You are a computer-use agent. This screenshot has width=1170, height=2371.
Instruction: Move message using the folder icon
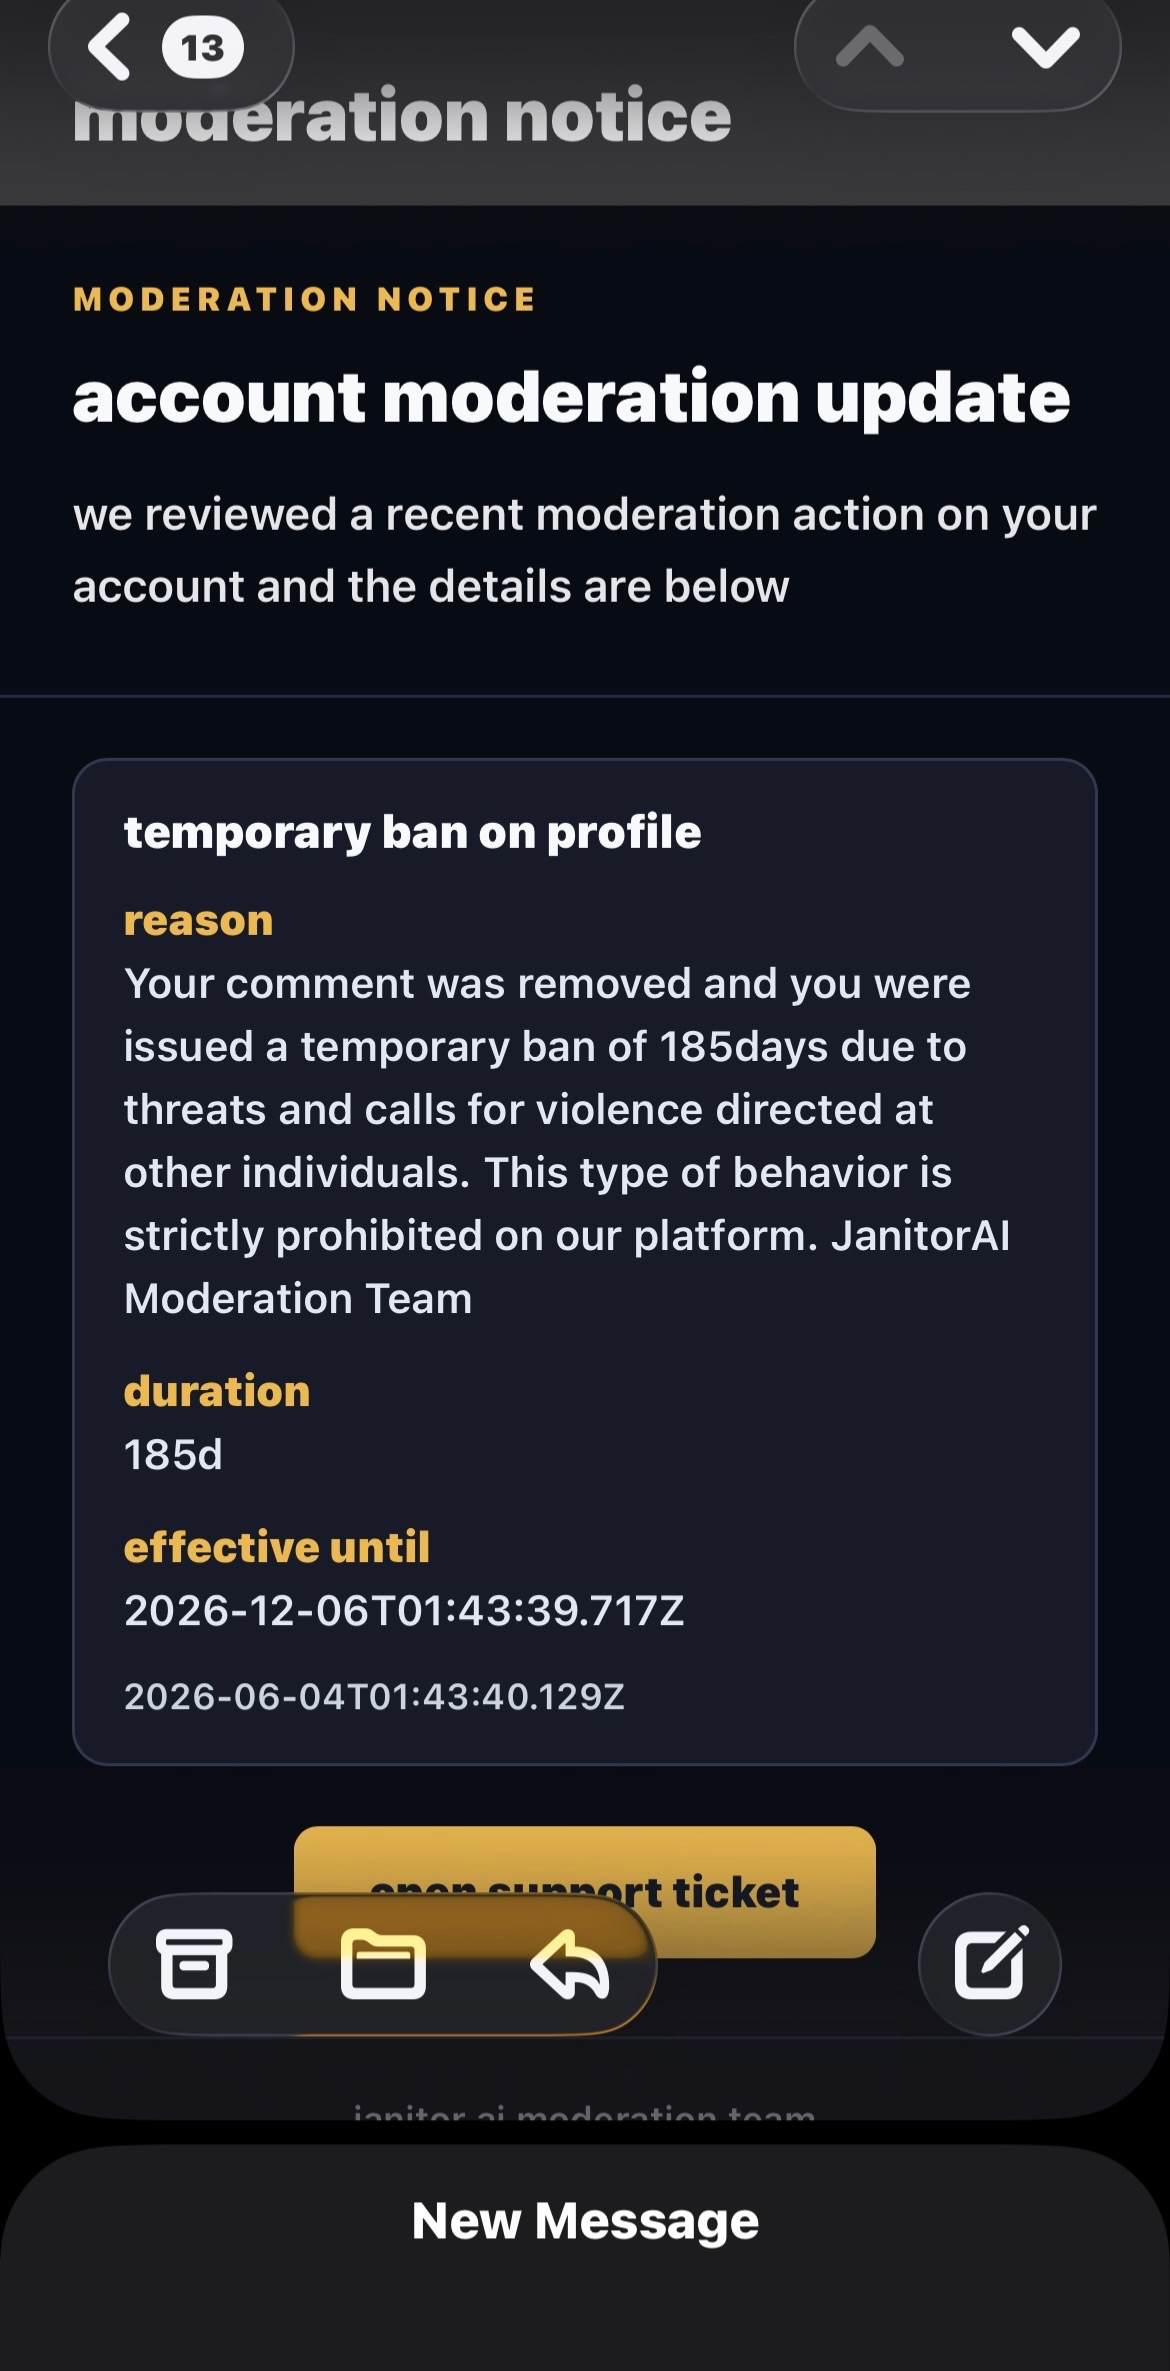pyautogui.click(x=383, y=1965)
